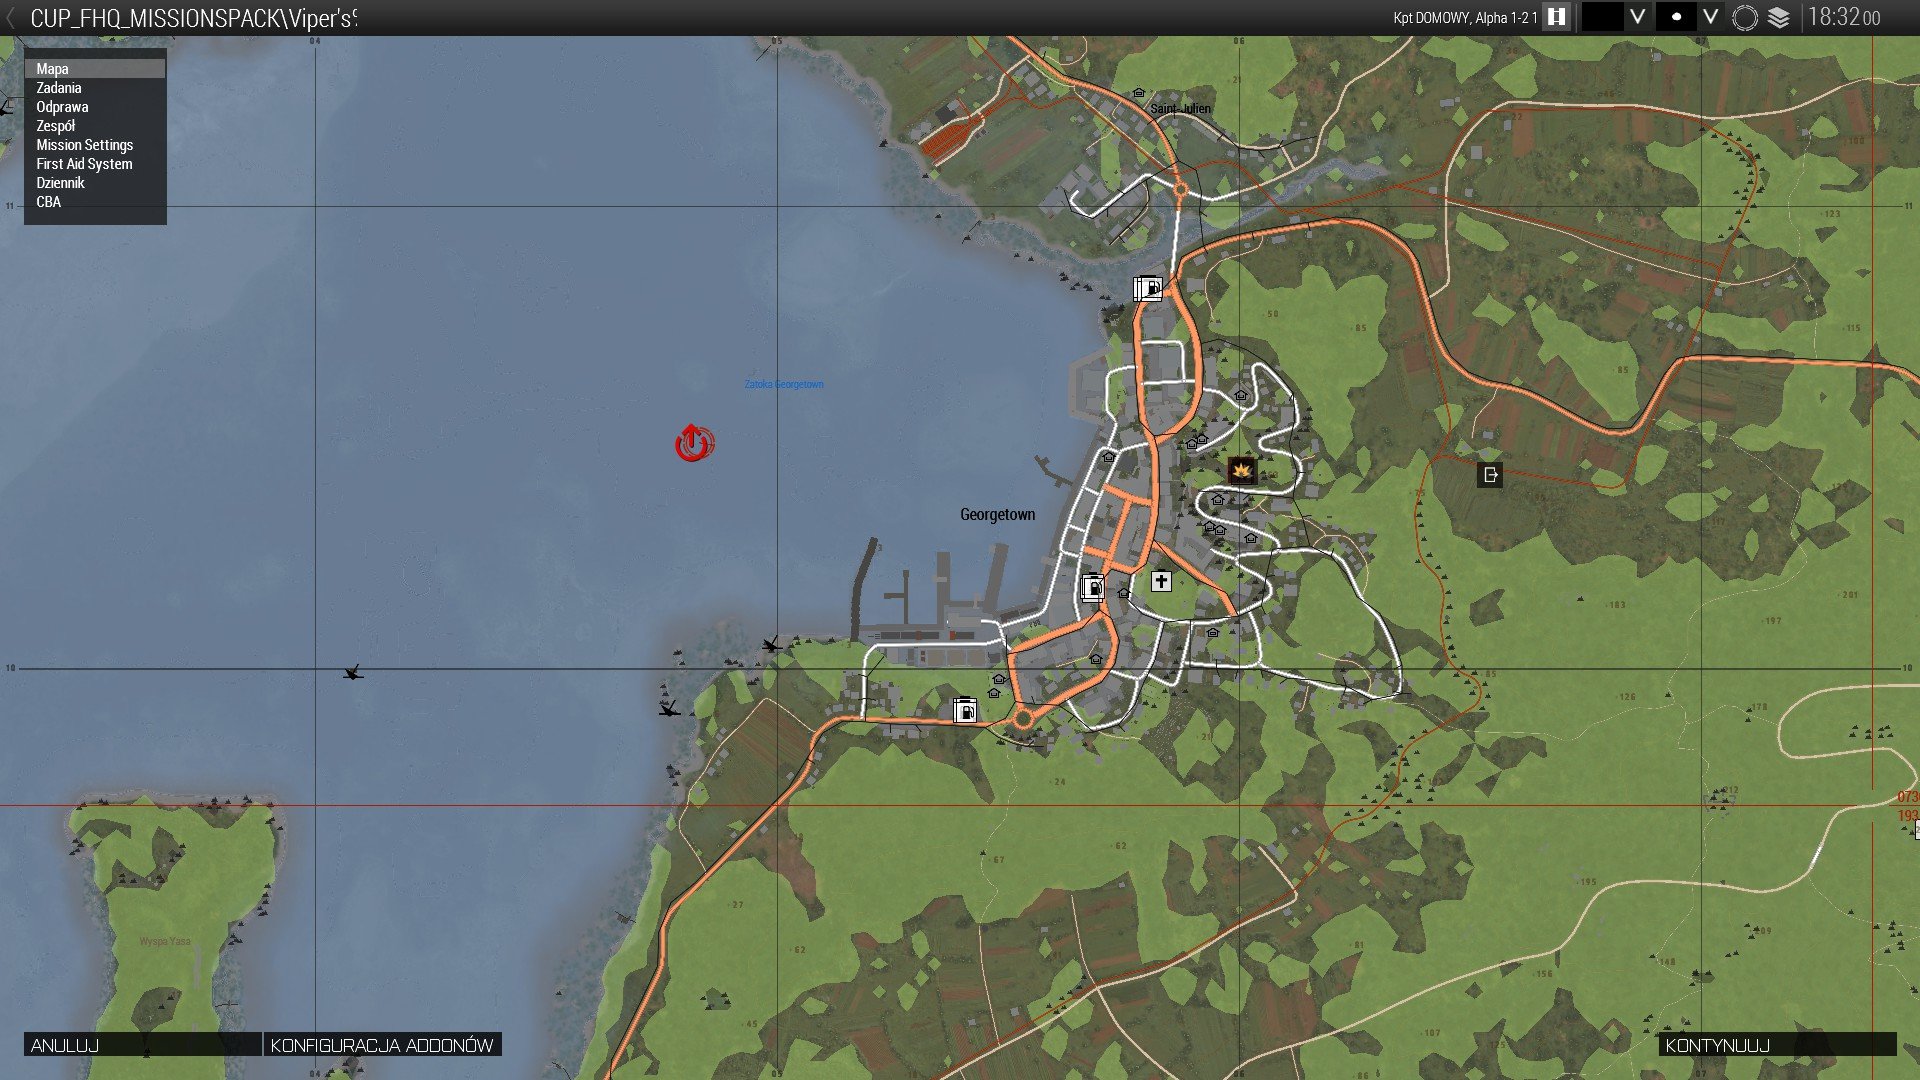This screenshot has width=1920, height=1080.
Task: Click the fuel station icon near north road
Action: point(1148,289)
